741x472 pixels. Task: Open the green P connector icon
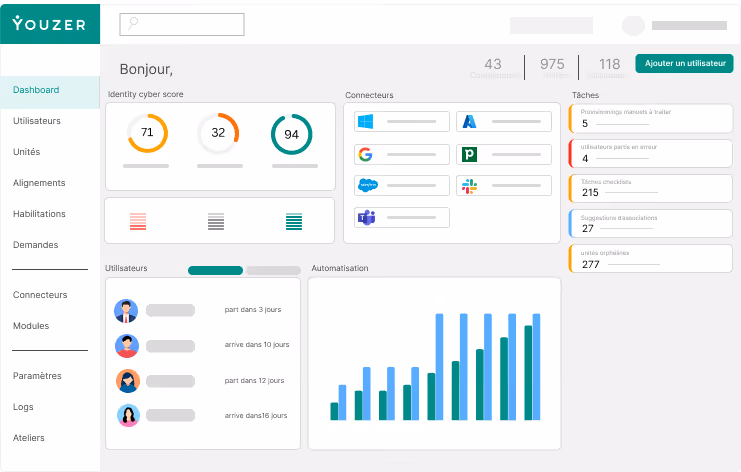469,154
